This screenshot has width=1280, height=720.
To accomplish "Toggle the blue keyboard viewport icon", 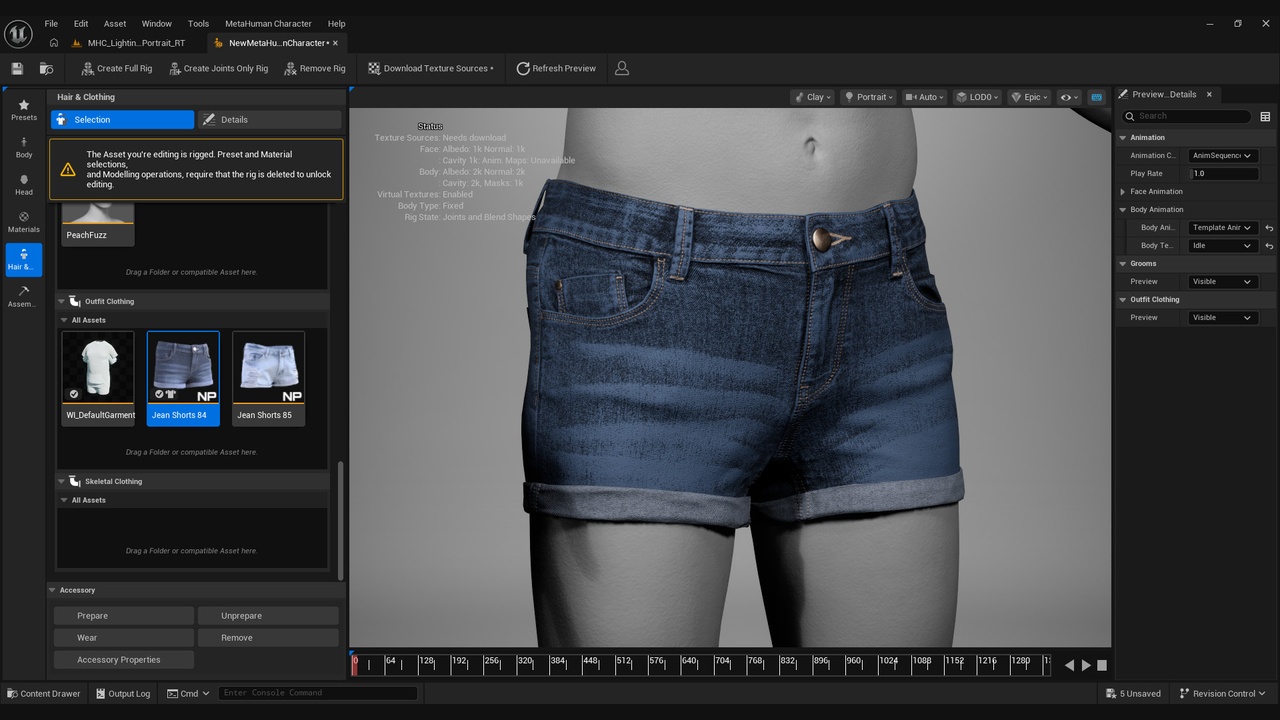I will pyautogui.click(x=1097, y=97).
